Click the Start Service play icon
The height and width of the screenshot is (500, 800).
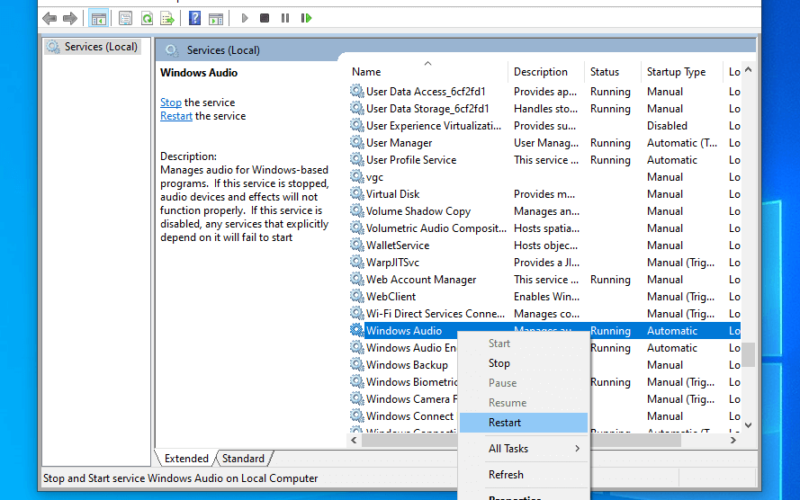244,18
